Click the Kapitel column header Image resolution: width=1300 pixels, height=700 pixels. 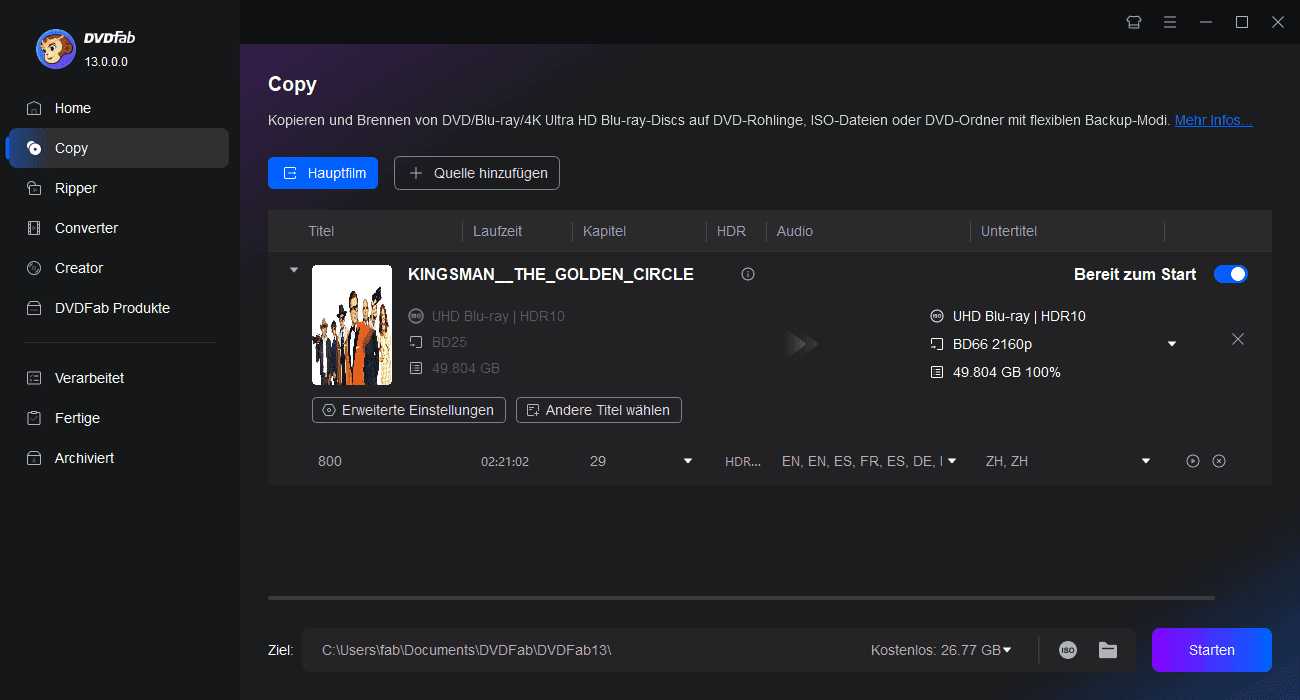605,231
